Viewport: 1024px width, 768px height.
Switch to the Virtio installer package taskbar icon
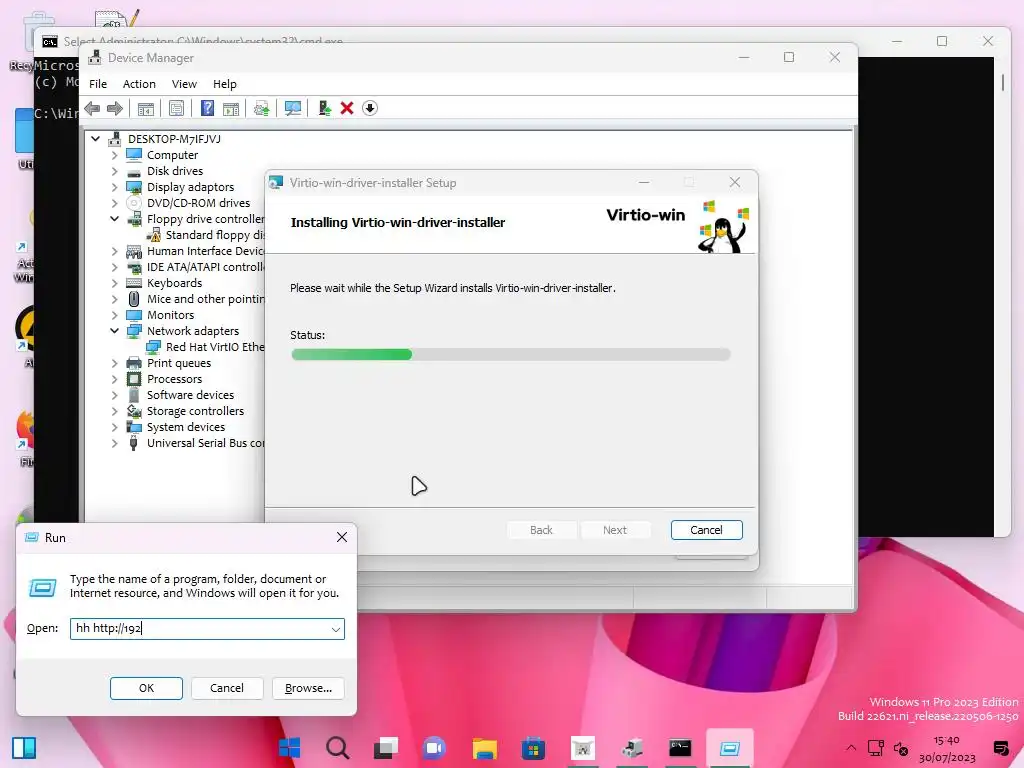coord(583,748)
